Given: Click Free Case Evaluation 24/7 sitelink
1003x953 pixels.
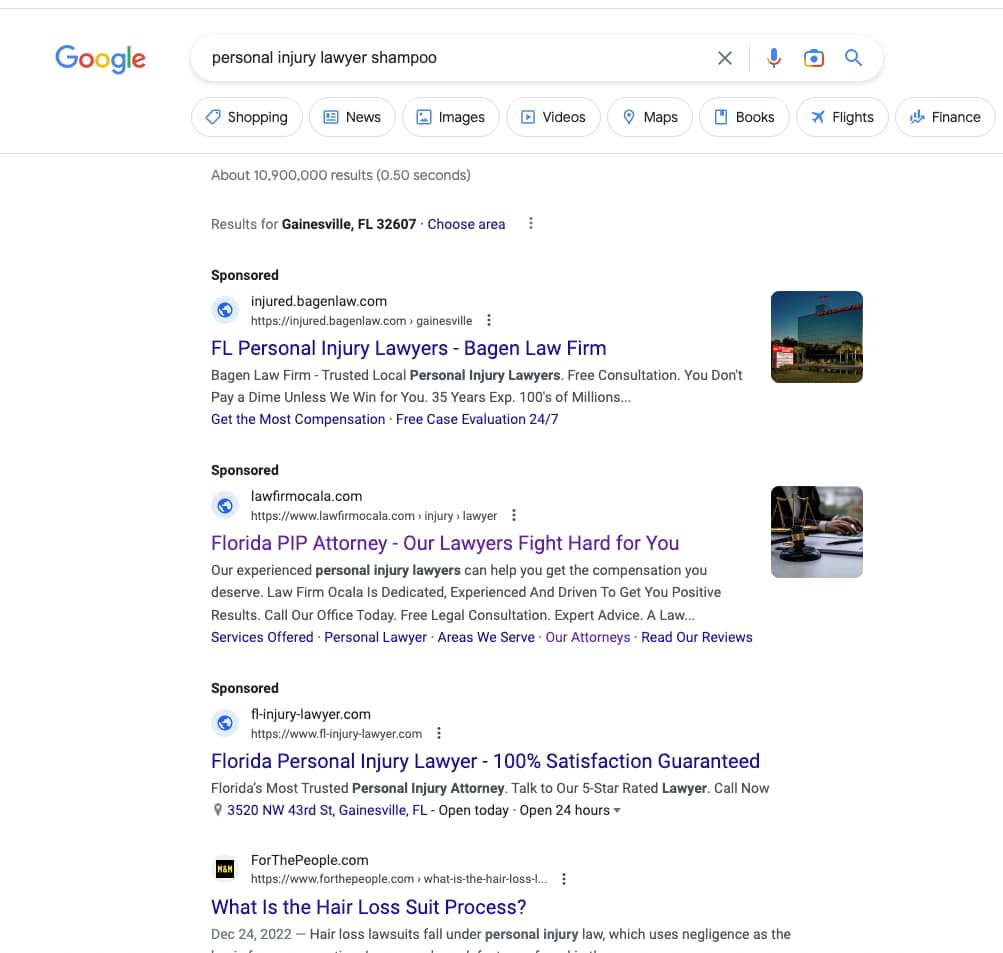Looking at the screenshot, I should click(x=477, y=420).
